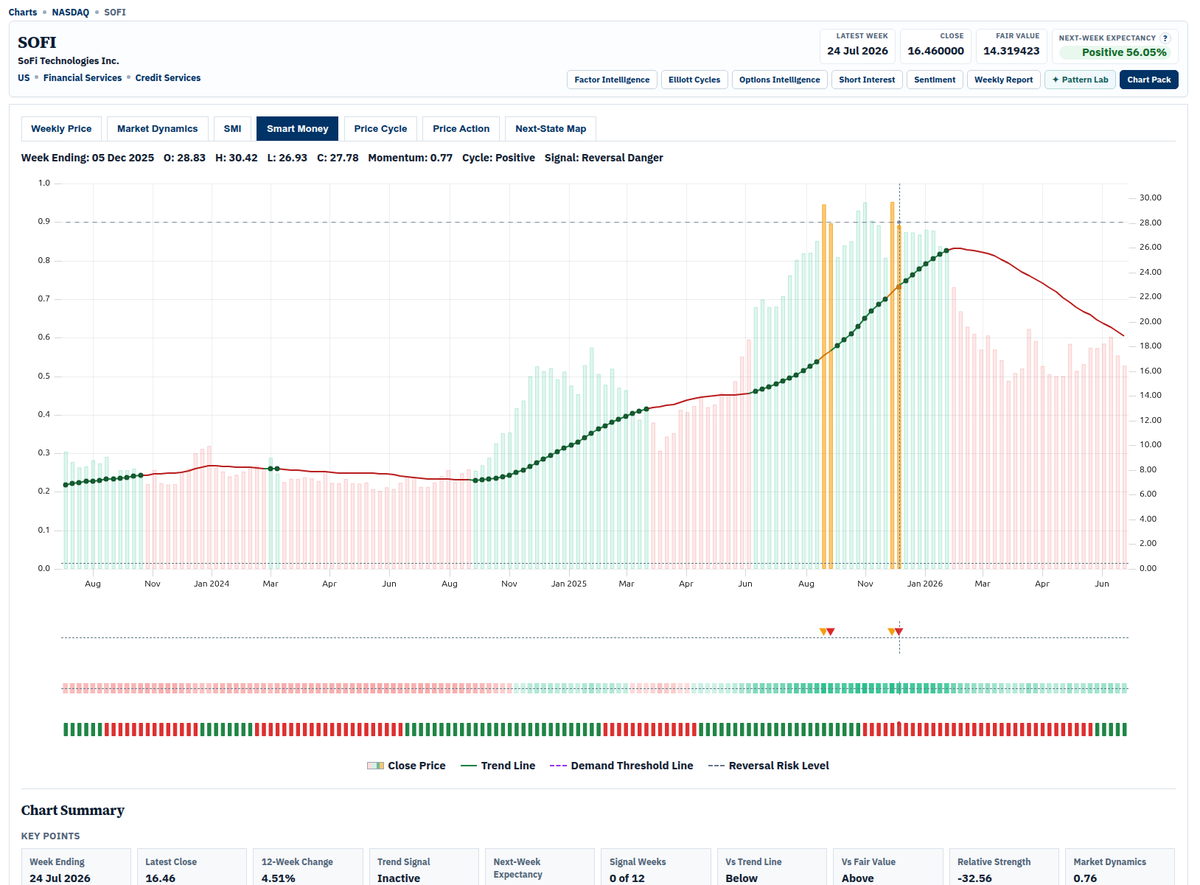Click the Positive 56.05% expectancy badge
The image size is (1200, 885).
pos(1115,52)
